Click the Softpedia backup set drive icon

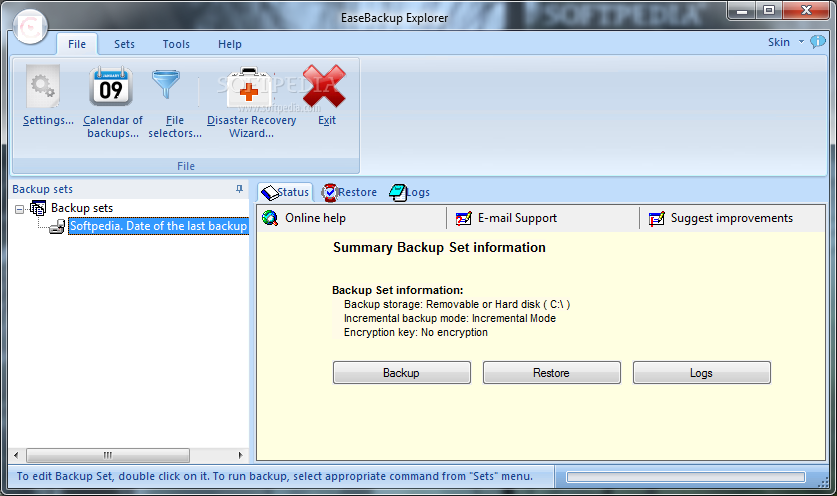[x=57, y=227]
